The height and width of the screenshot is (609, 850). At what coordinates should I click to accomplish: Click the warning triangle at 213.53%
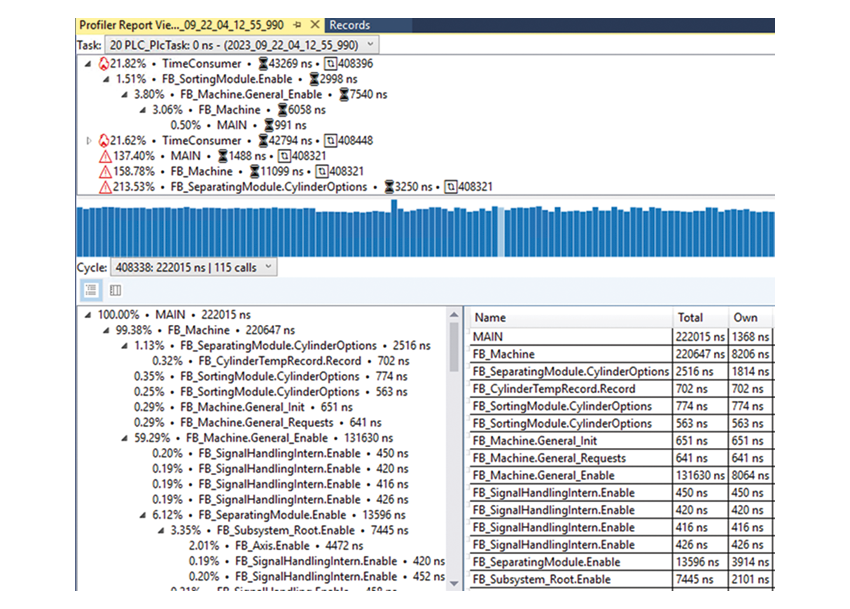[105, 188]
